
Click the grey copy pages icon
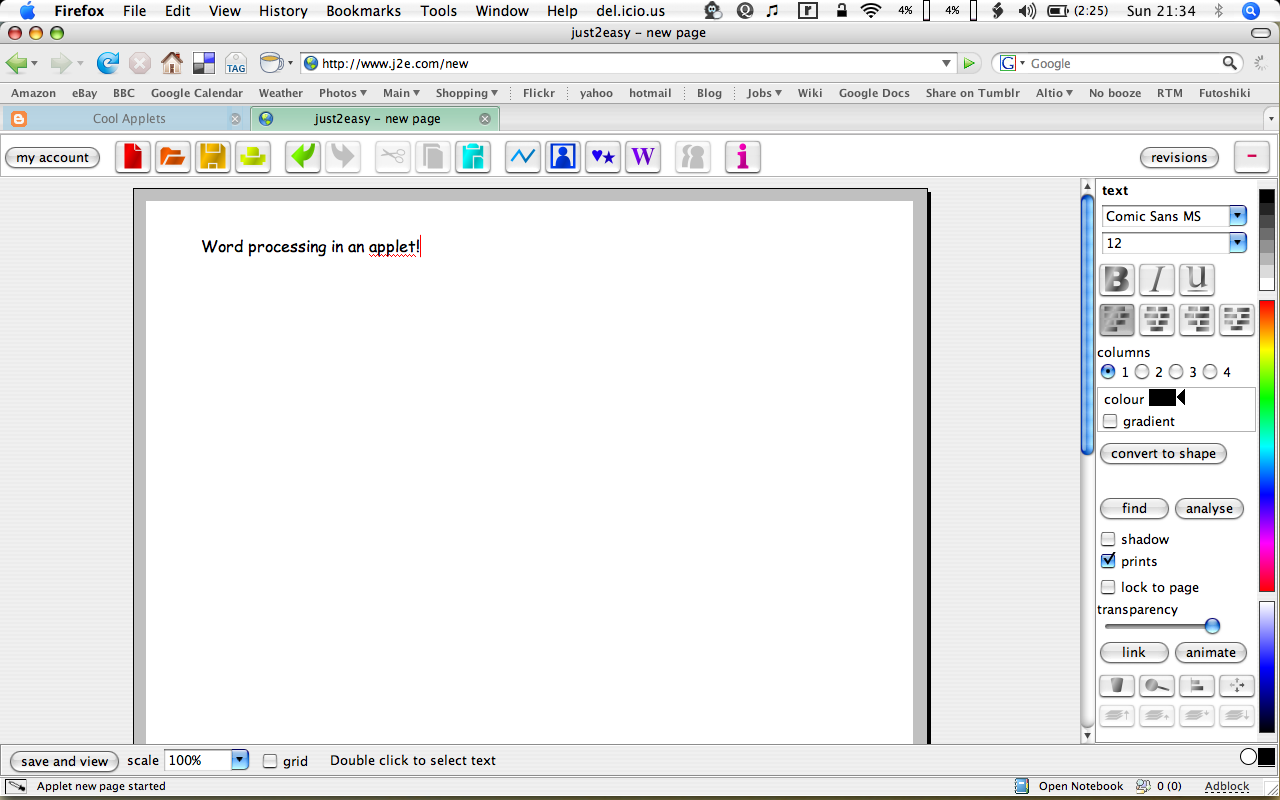(433, 157)
